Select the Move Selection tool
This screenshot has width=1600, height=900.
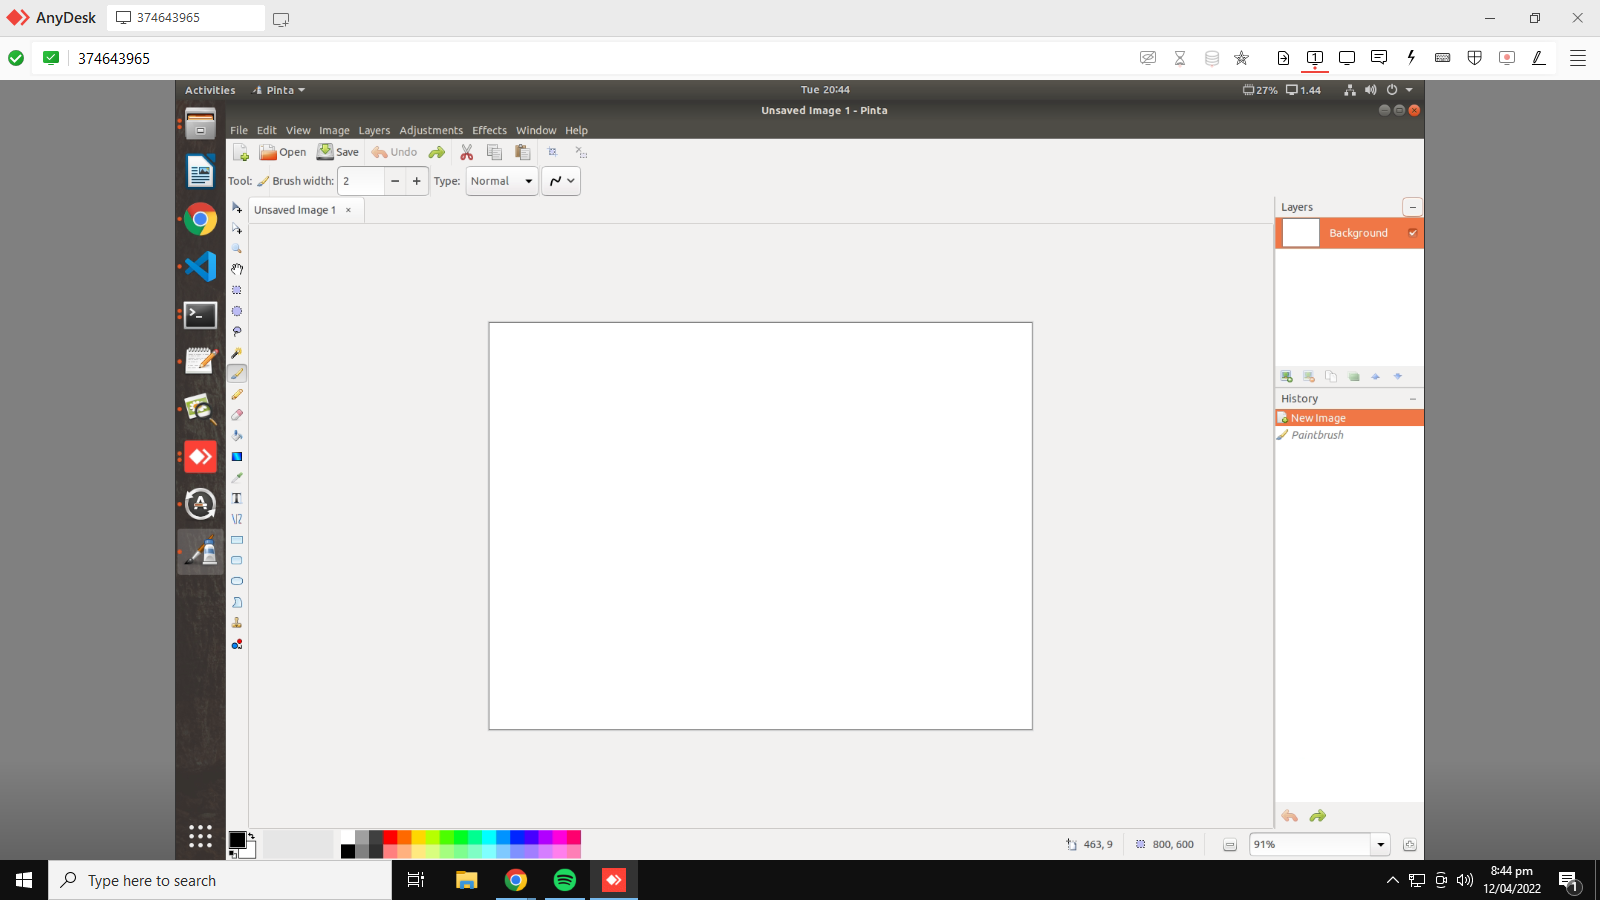coord(237,229)
